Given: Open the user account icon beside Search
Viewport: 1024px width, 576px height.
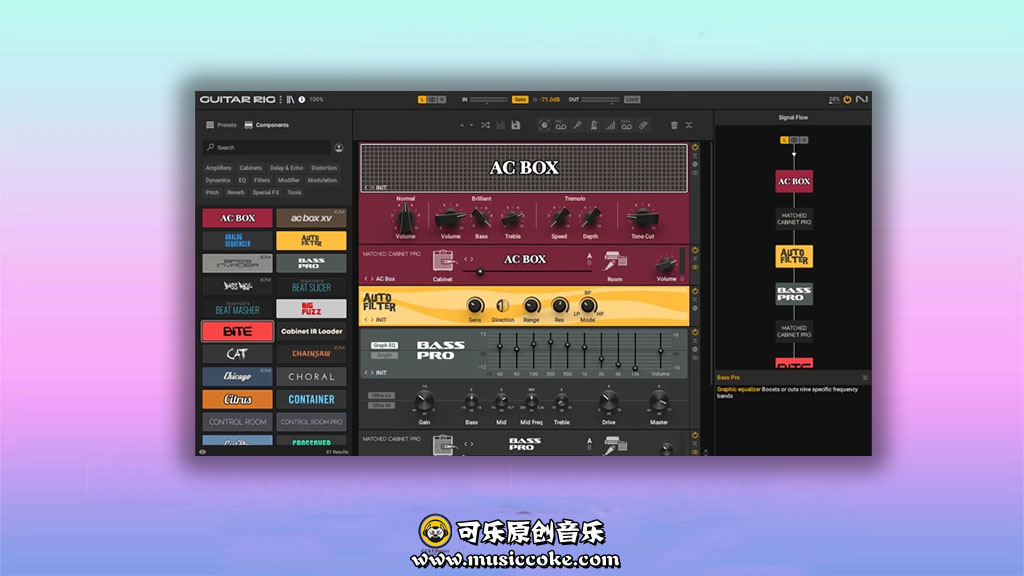Looking at the screenshot, I should coord(339,148).
